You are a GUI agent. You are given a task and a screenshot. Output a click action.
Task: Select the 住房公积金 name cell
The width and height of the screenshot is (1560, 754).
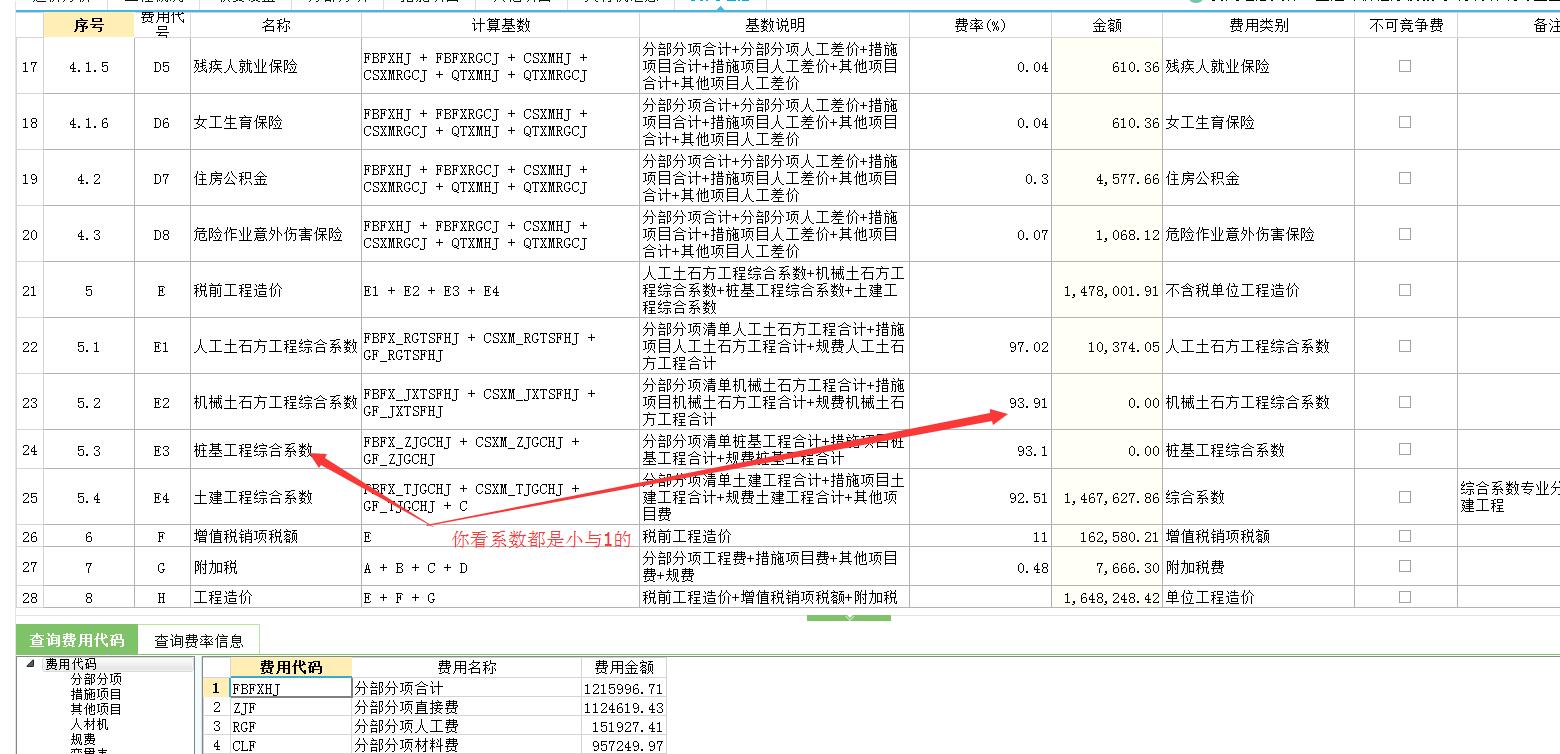click(276, 179)
